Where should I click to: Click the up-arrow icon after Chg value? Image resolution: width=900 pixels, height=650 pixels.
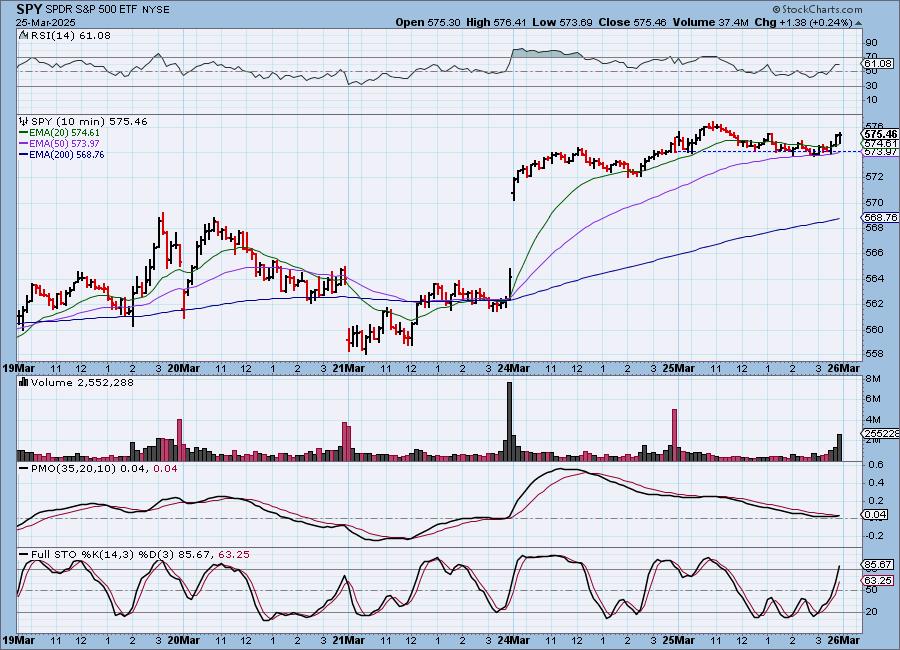(858, 23)
